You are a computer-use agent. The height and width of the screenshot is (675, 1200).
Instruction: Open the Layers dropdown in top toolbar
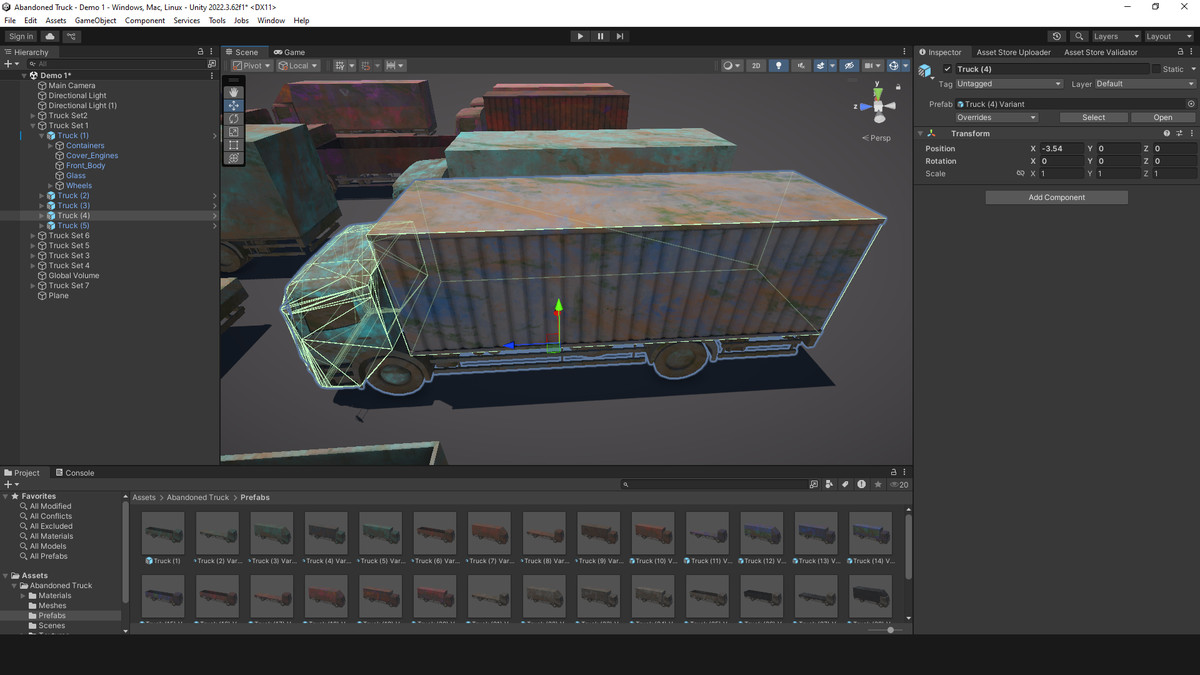pos(1115,36)
